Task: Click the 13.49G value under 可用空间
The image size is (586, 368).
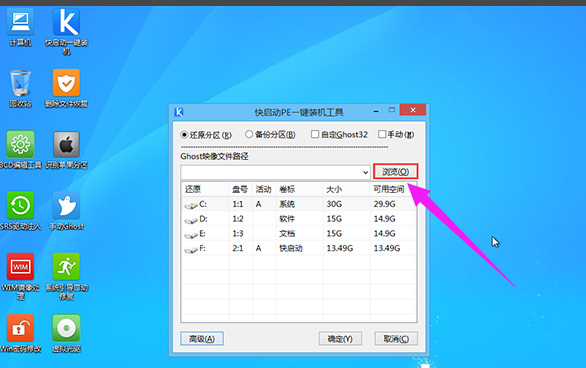Action: point(387,248)
